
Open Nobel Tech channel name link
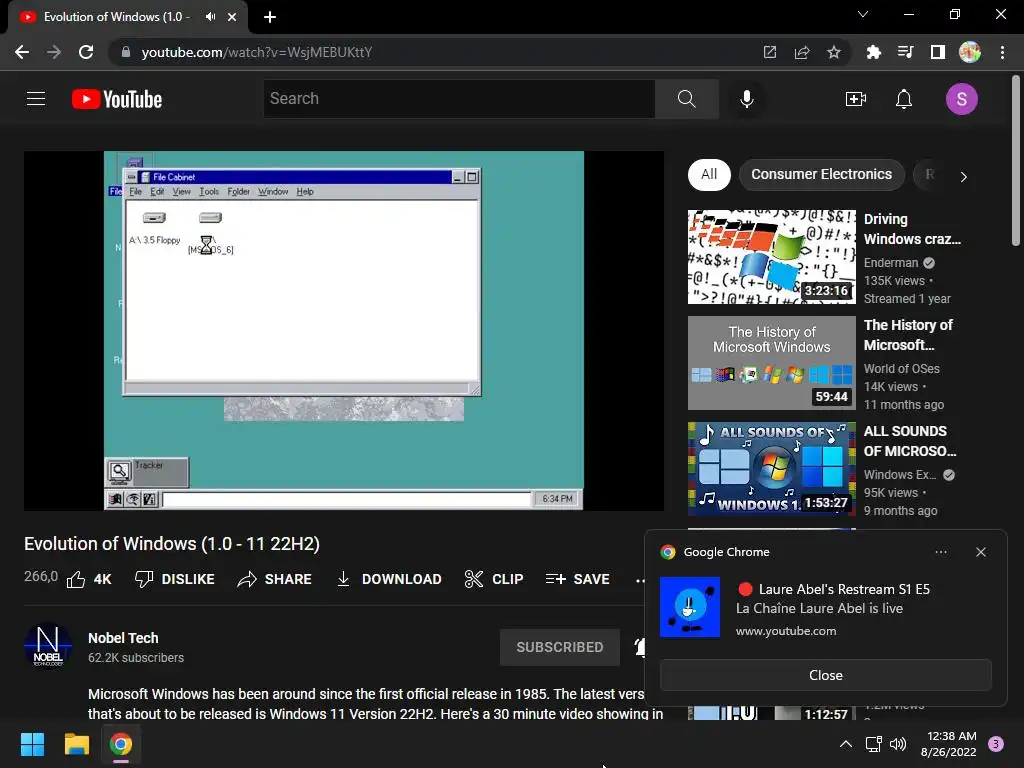tap(123, 638)
